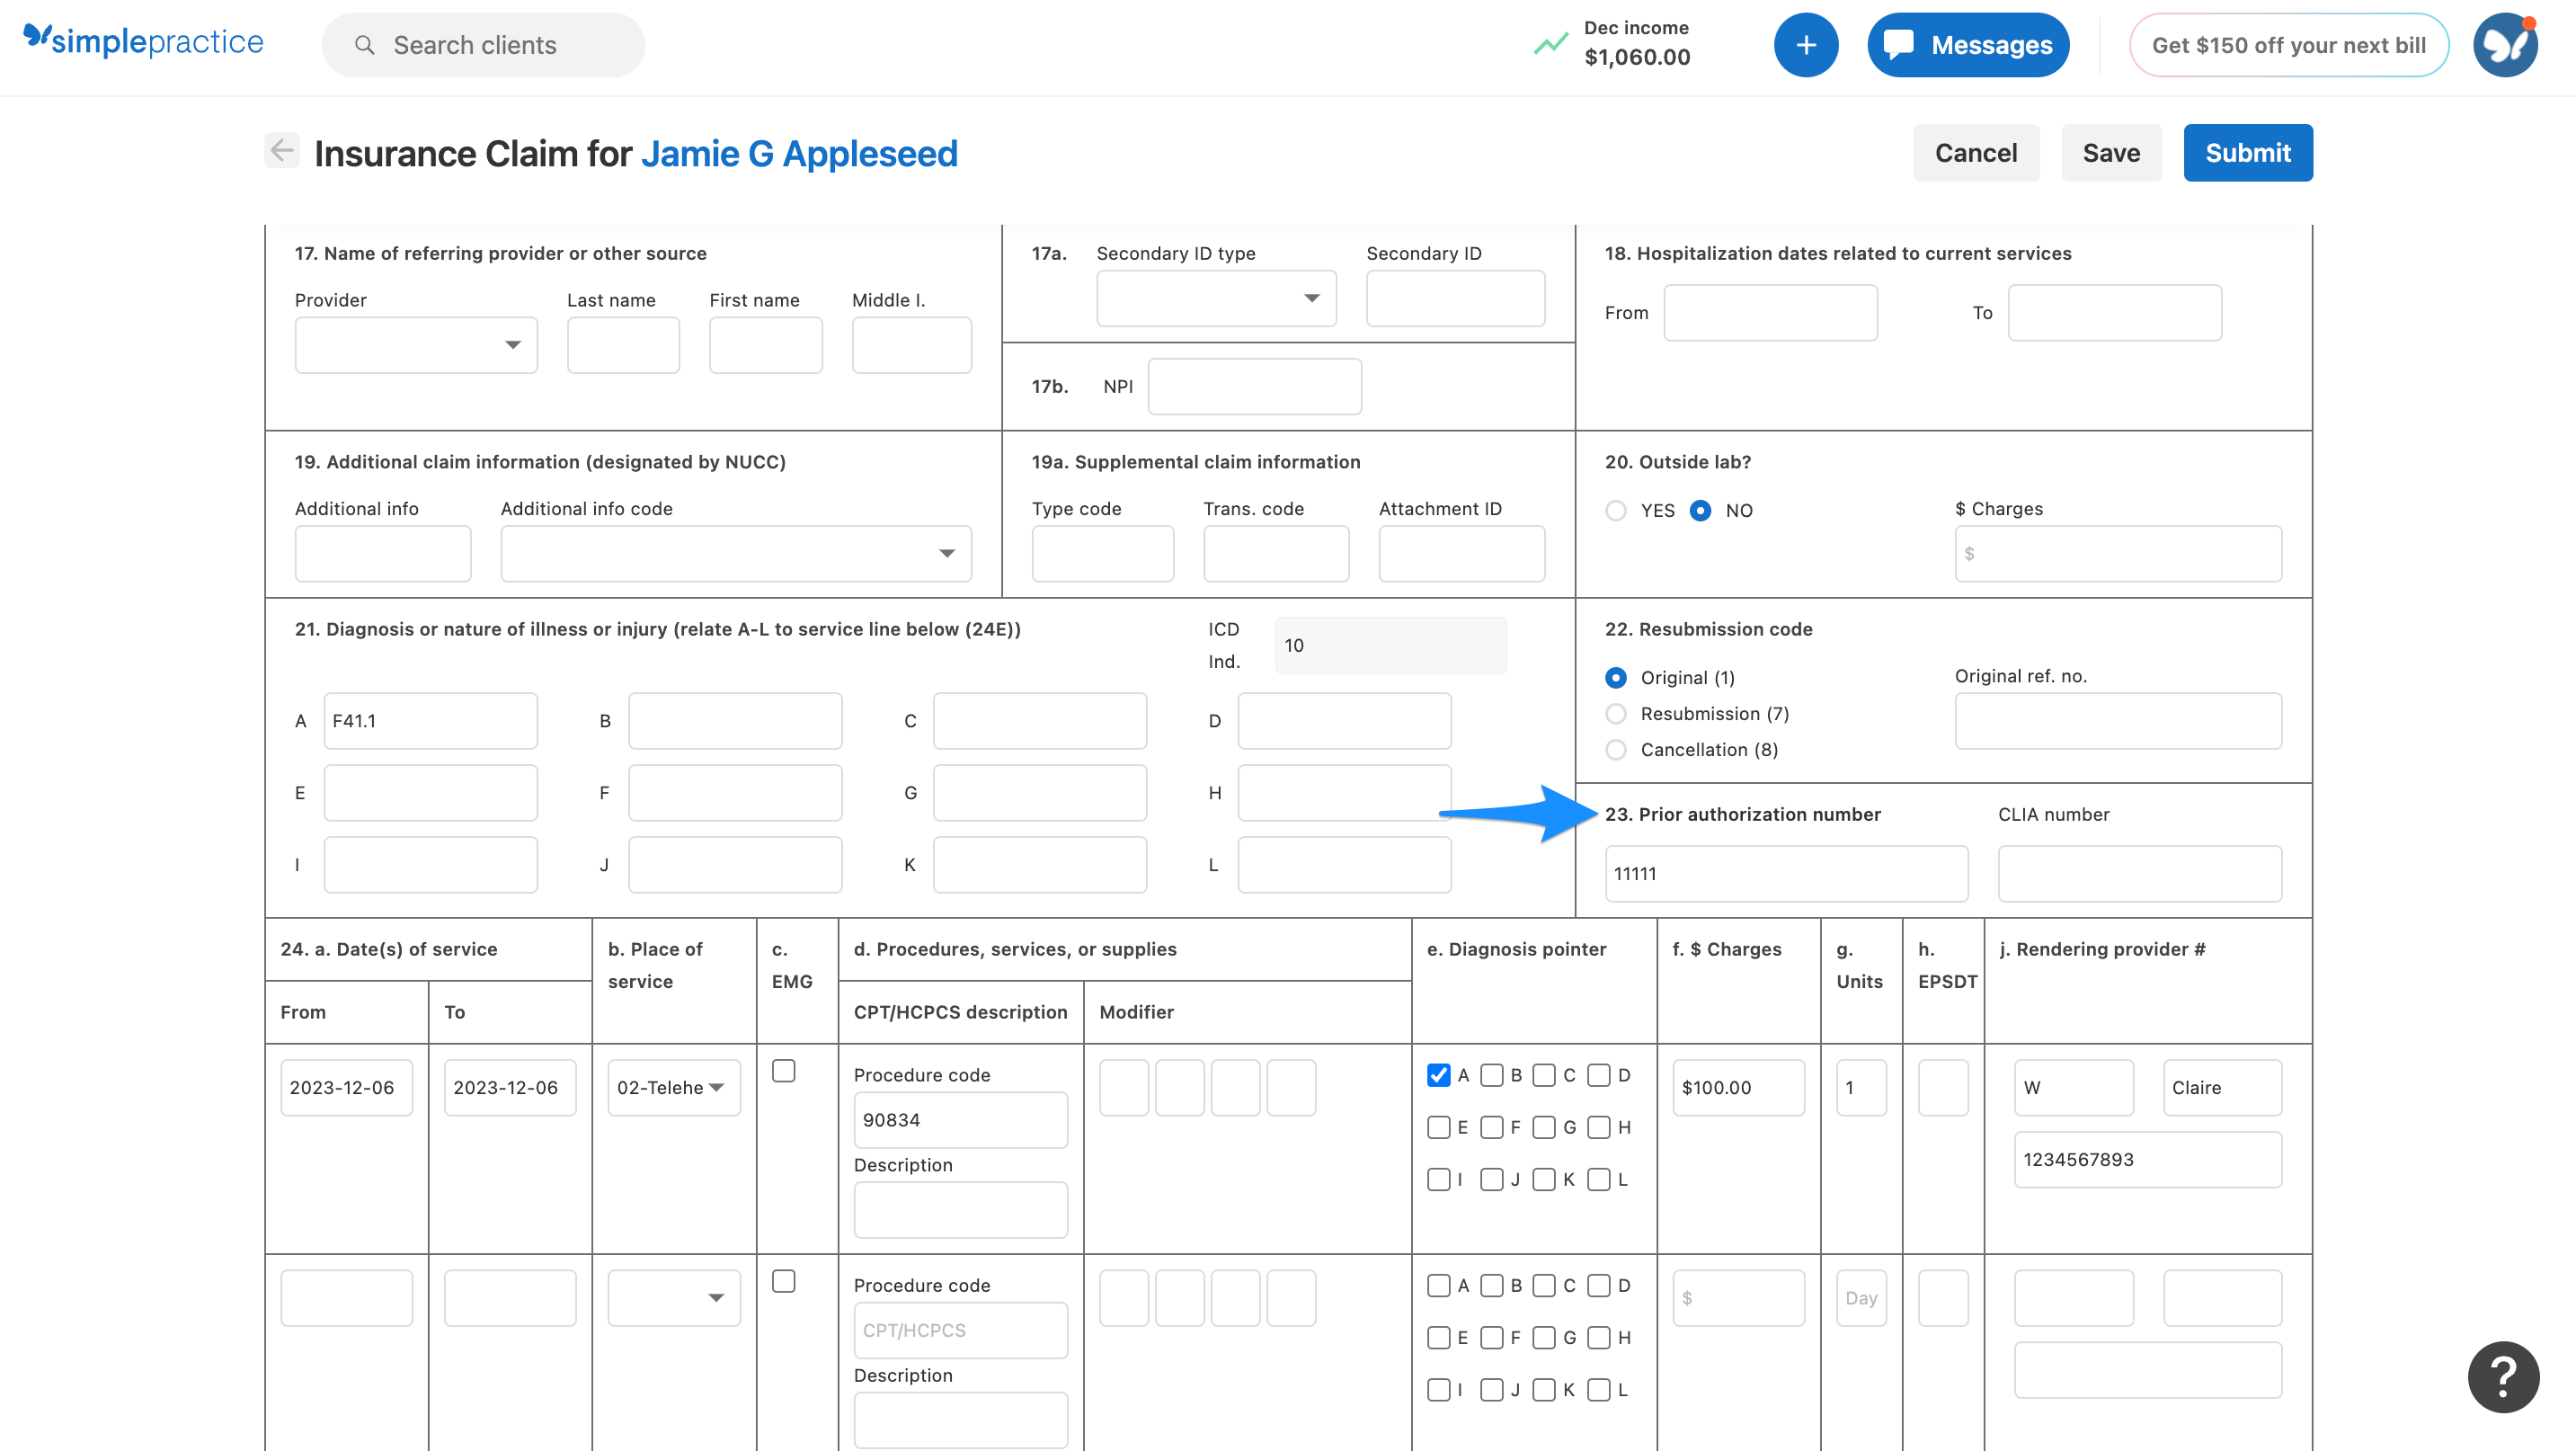Choose Resubmission (7) resubmission code

tap(1616, 713)
